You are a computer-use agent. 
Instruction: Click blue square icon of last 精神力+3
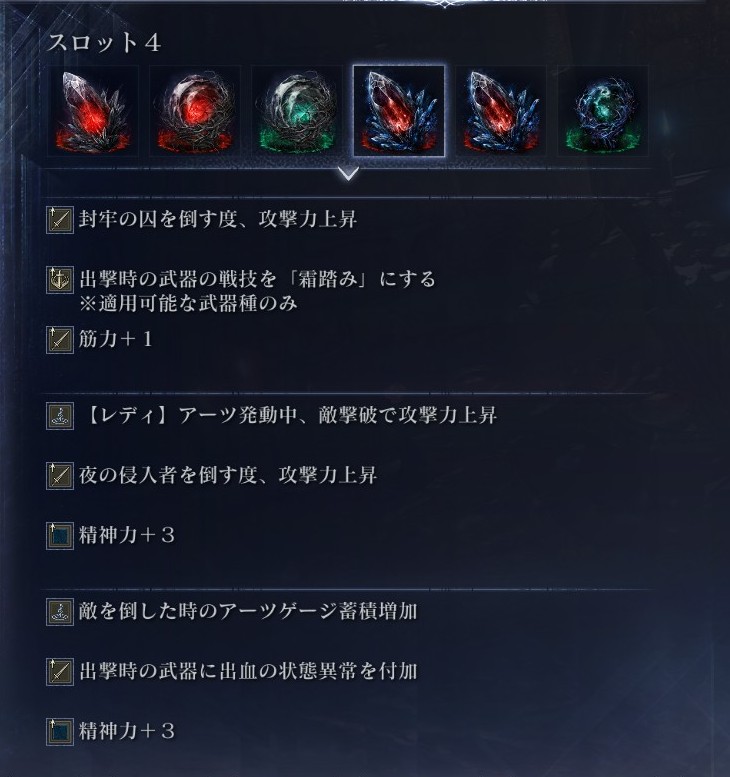(60, 732)
